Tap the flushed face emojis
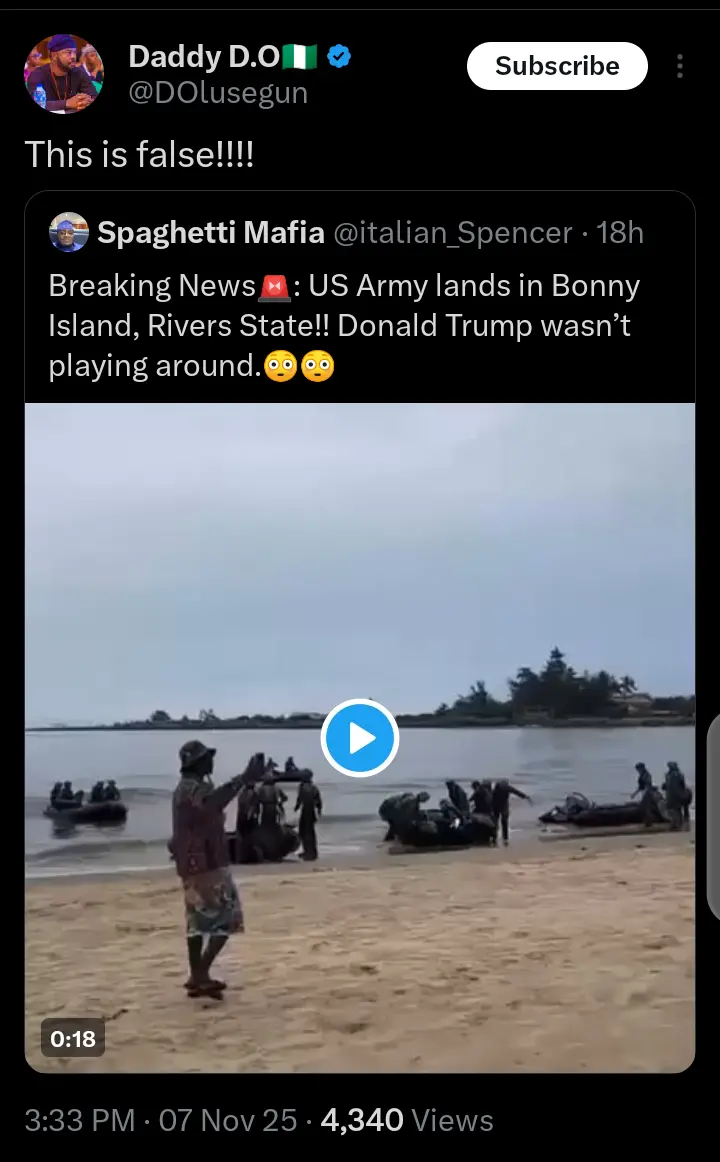The height and width of the screenshot is (1162, 720). [x=299, y=366]
